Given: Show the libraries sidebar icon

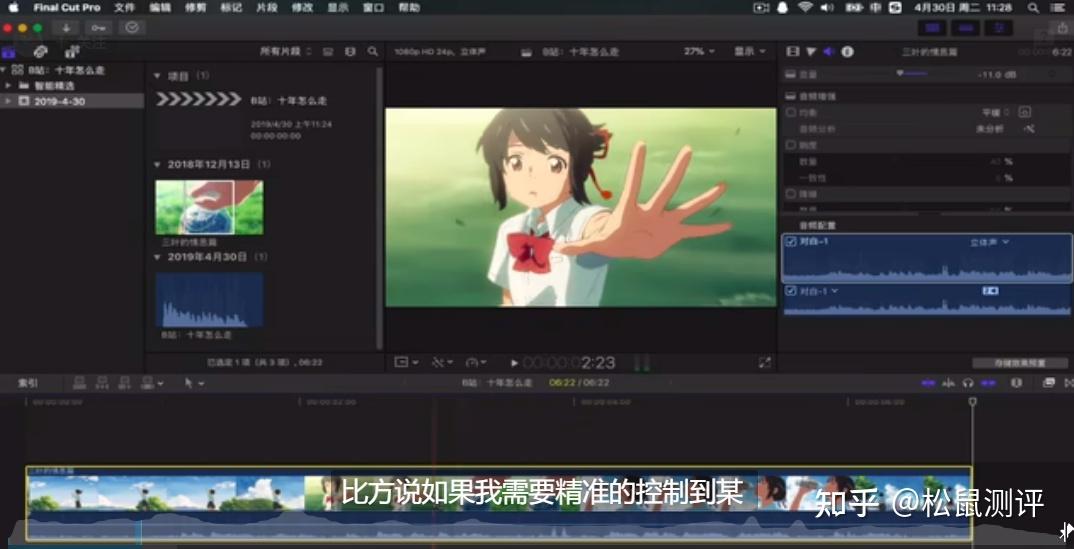Looking at the screenshot, I should click(x=8, y=52).
